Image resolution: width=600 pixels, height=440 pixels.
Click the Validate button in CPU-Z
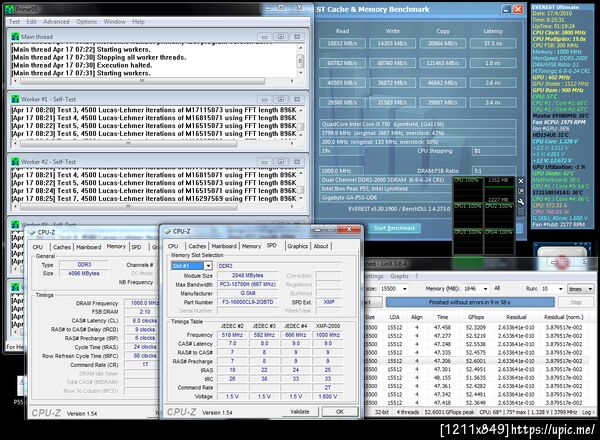tap(300, 412)
